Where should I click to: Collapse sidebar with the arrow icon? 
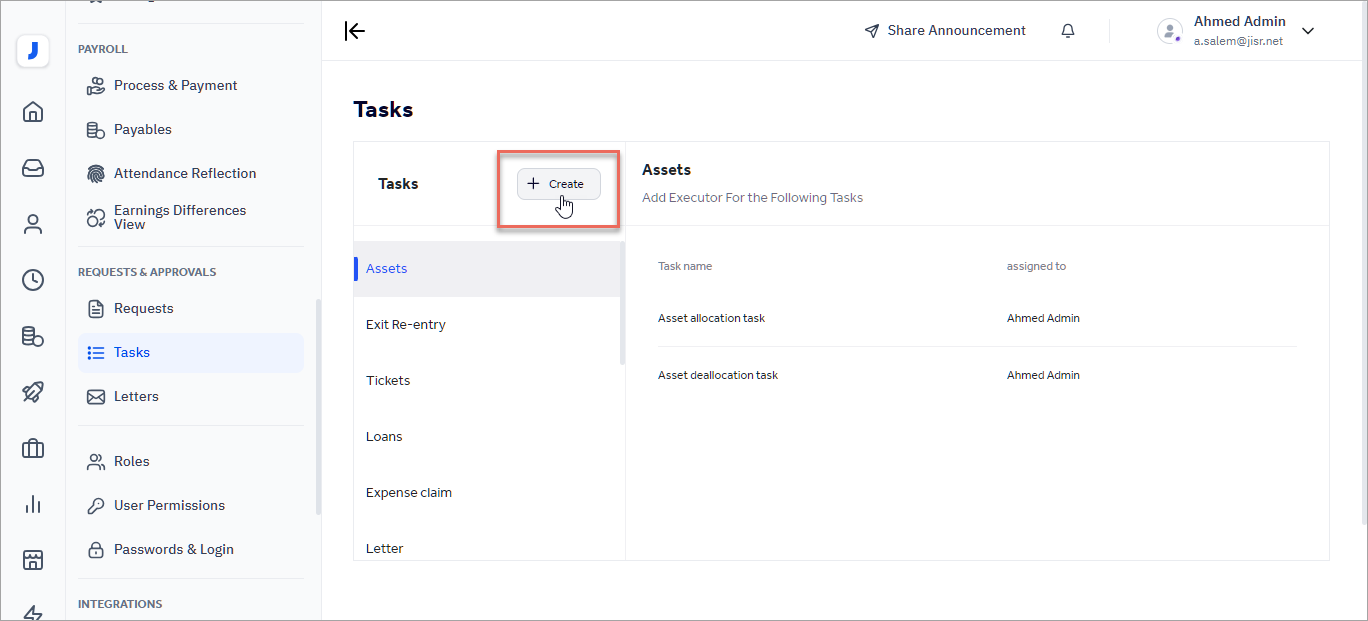[355, 31]
